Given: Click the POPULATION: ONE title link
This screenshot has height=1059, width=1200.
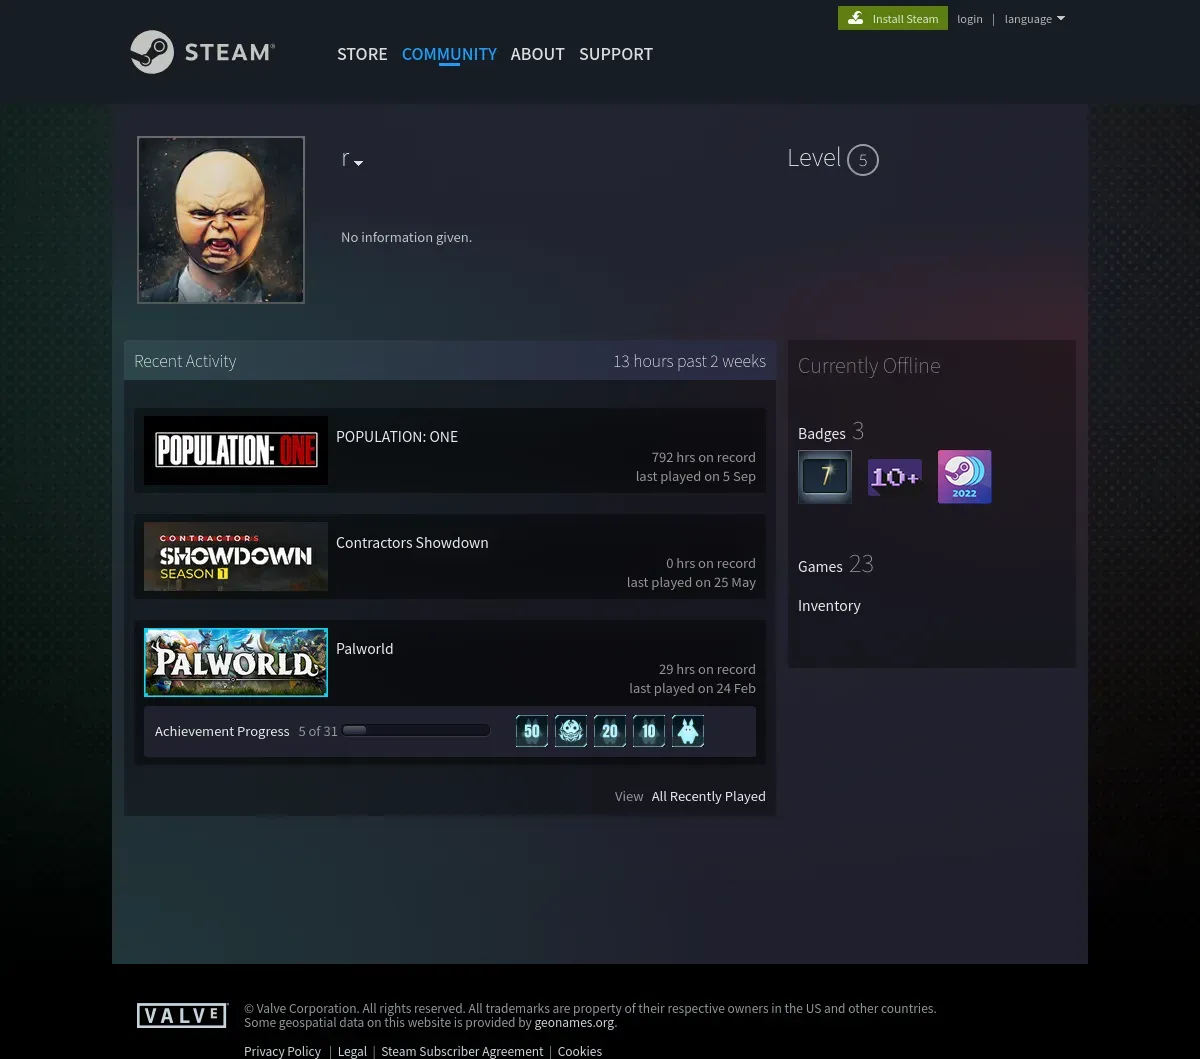Looking at the screenshot, I should click(397, 436).
